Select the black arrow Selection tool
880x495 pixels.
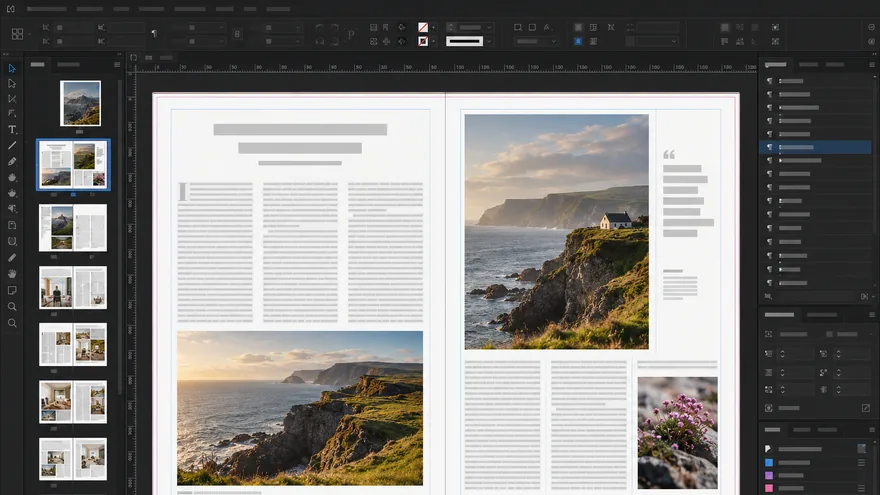point(12,68)
